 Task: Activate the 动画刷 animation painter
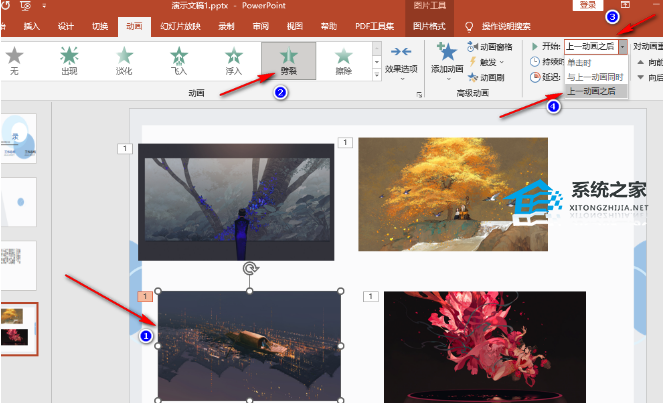486,77
